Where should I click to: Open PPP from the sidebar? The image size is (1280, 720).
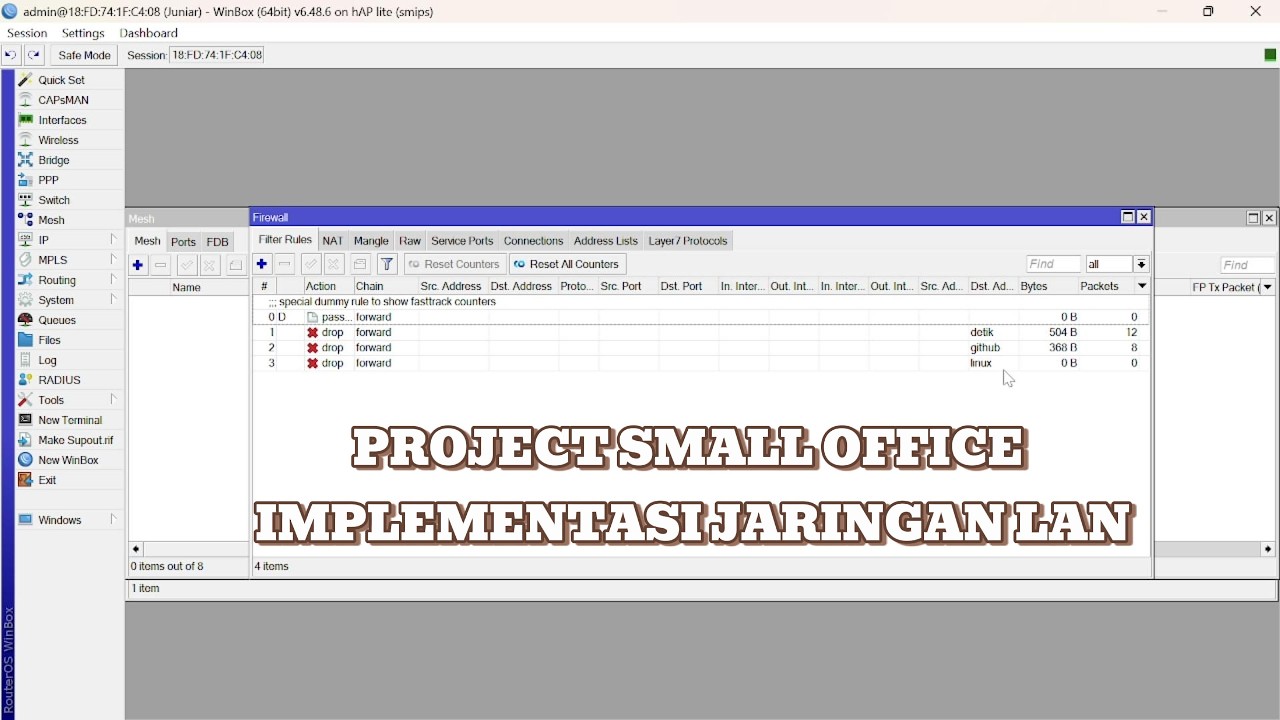click(48, 180)
